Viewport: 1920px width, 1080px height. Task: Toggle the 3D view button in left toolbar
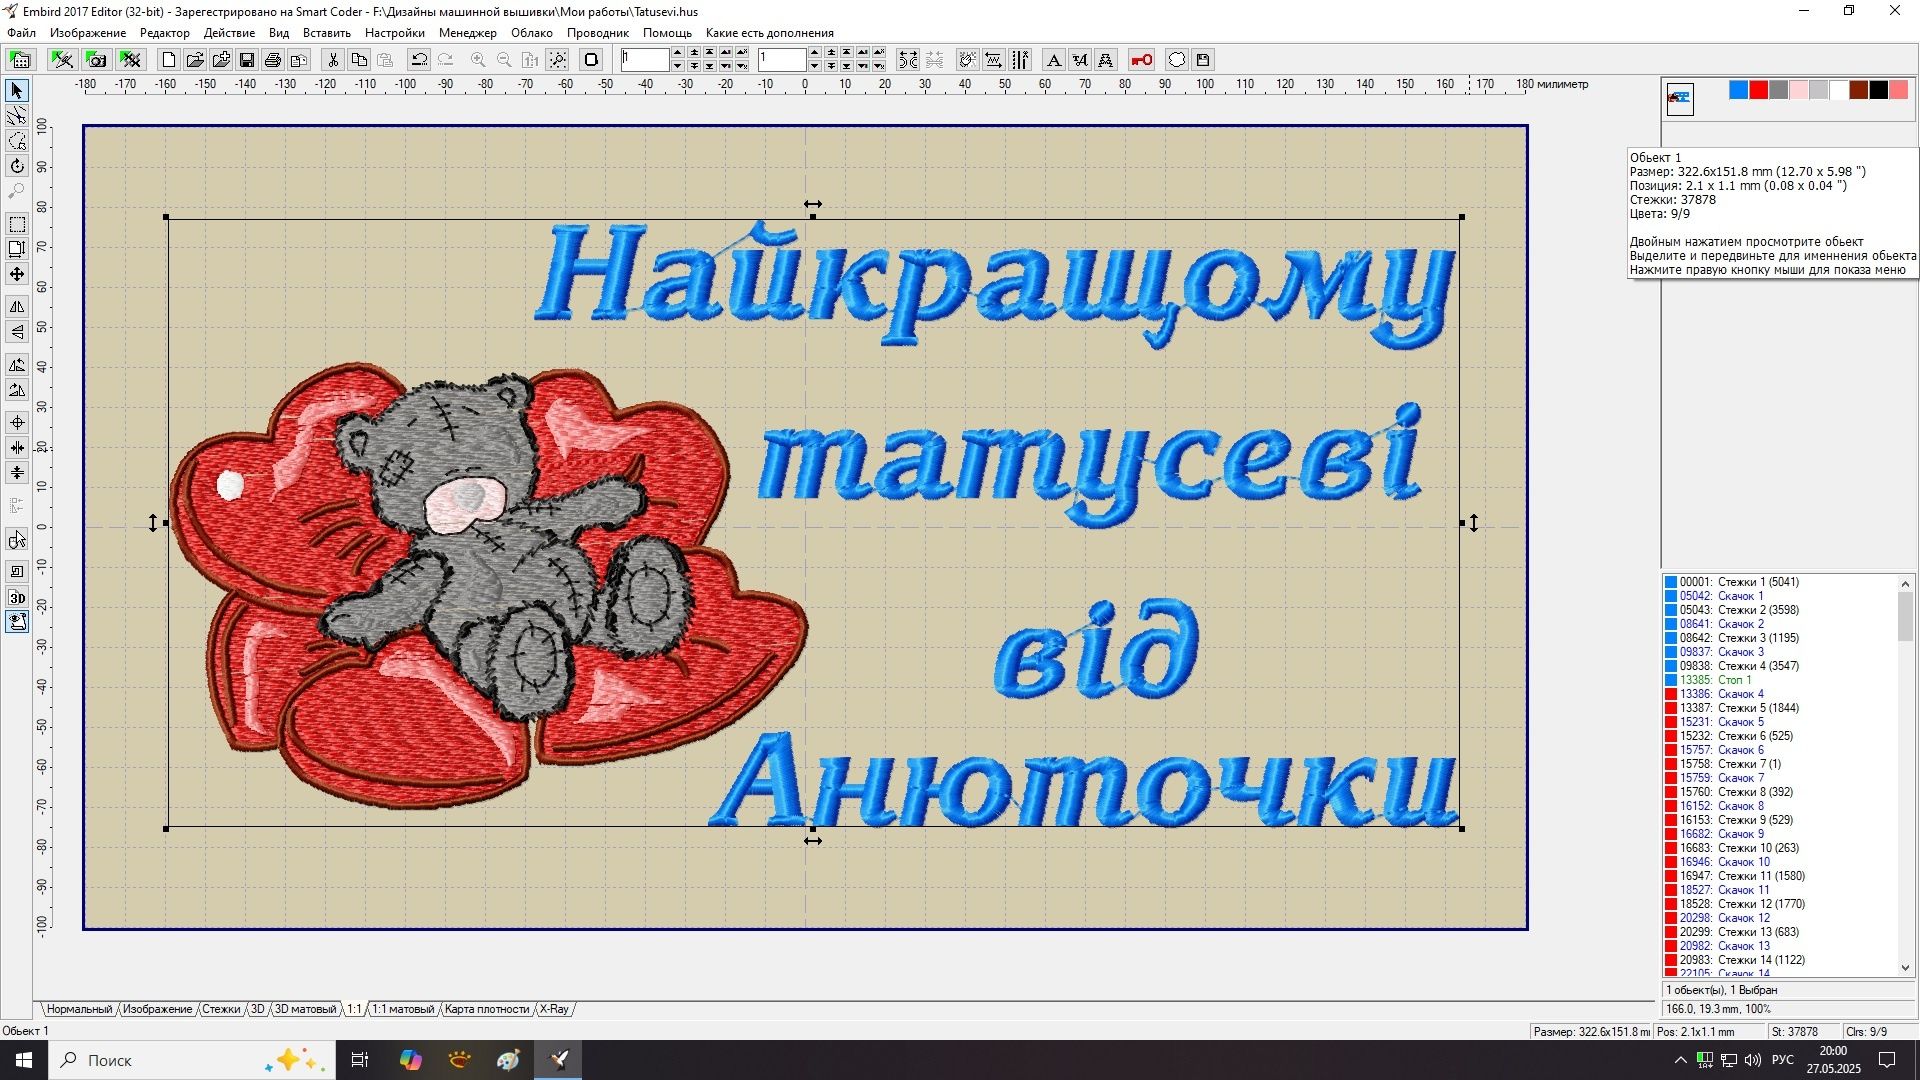(x=17, y=598)
